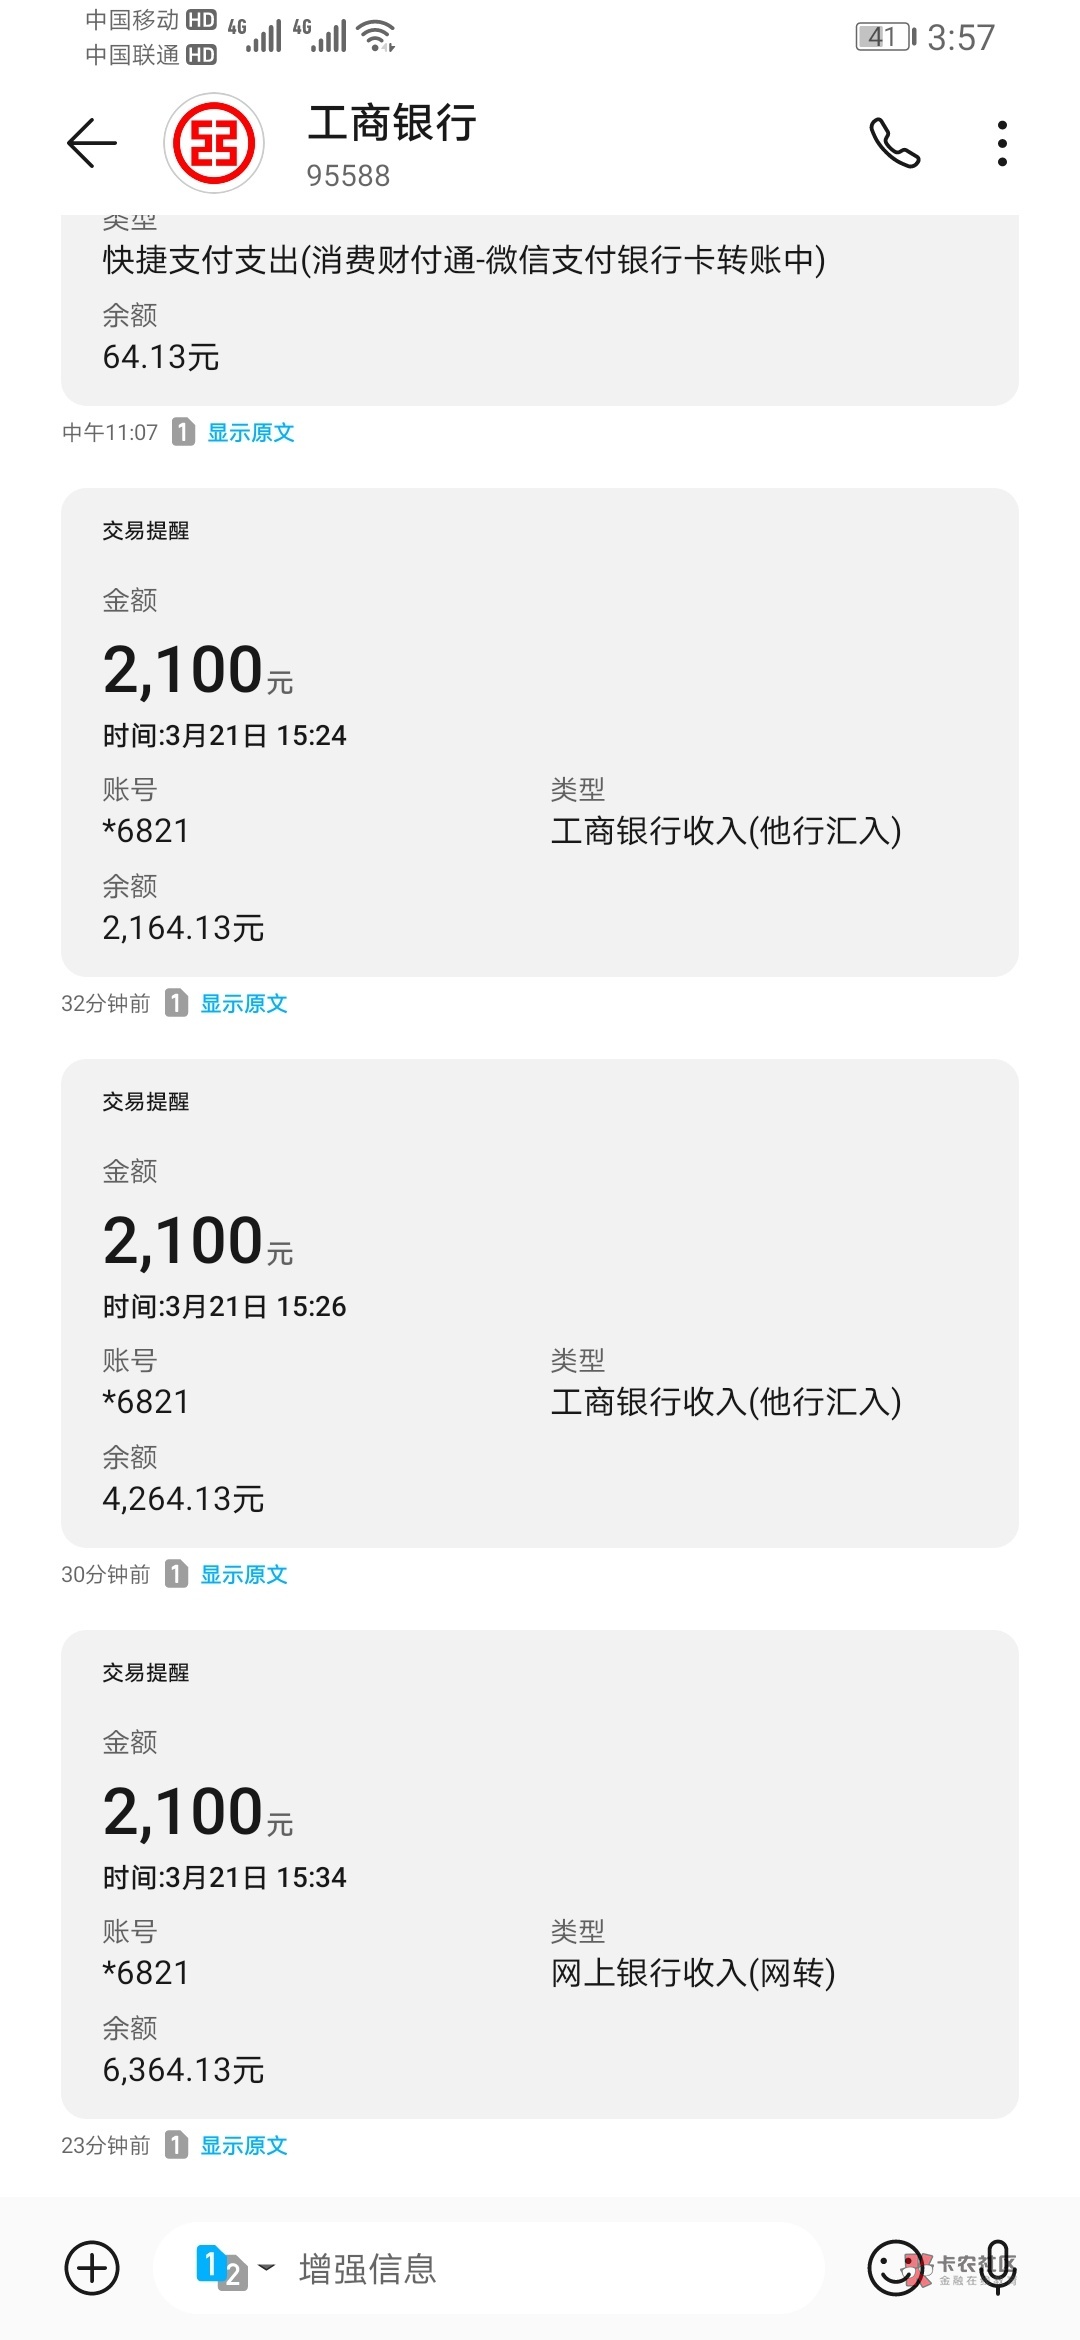Tap the ICBC bank logo avatar
Viewport: 1080px width, 2340px height.
pos(214,143)
